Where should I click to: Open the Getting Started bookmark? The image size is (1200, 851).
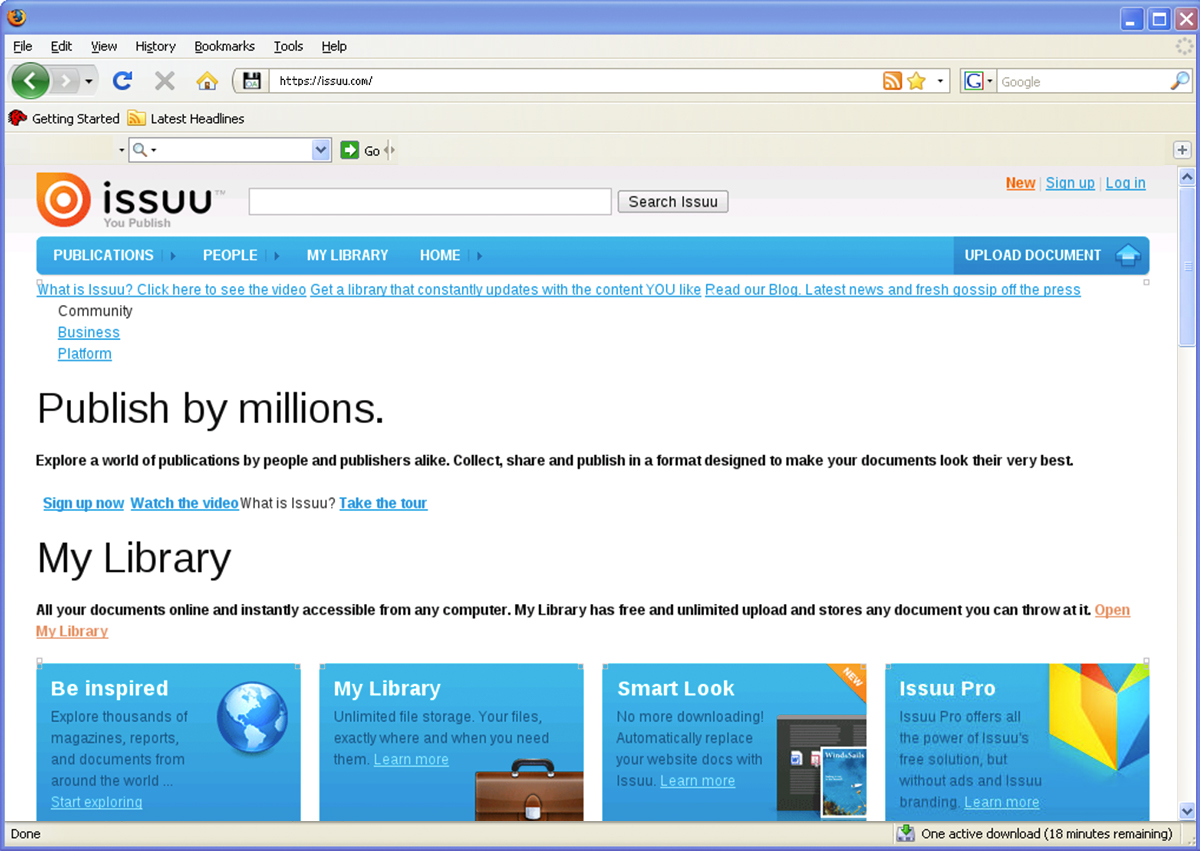pos(64,118)
